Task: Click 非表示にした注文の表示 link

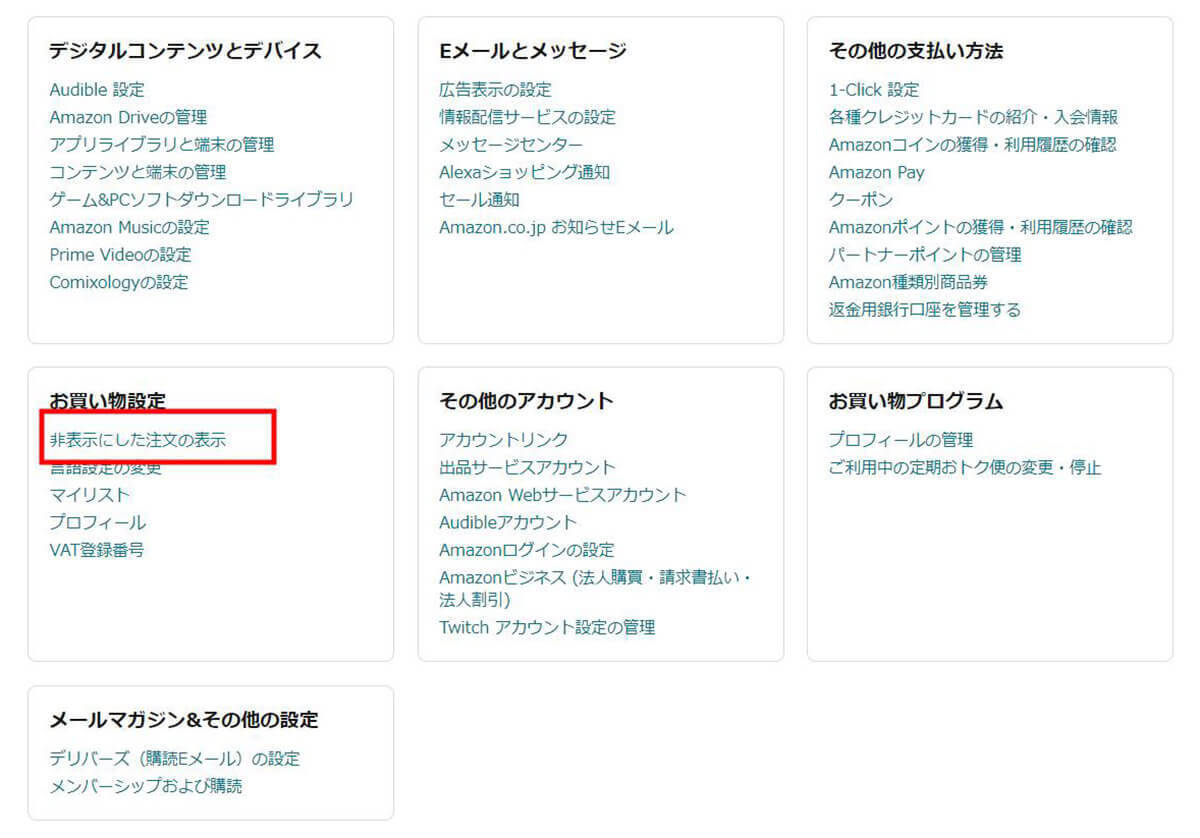Action: tap(138, 440)
